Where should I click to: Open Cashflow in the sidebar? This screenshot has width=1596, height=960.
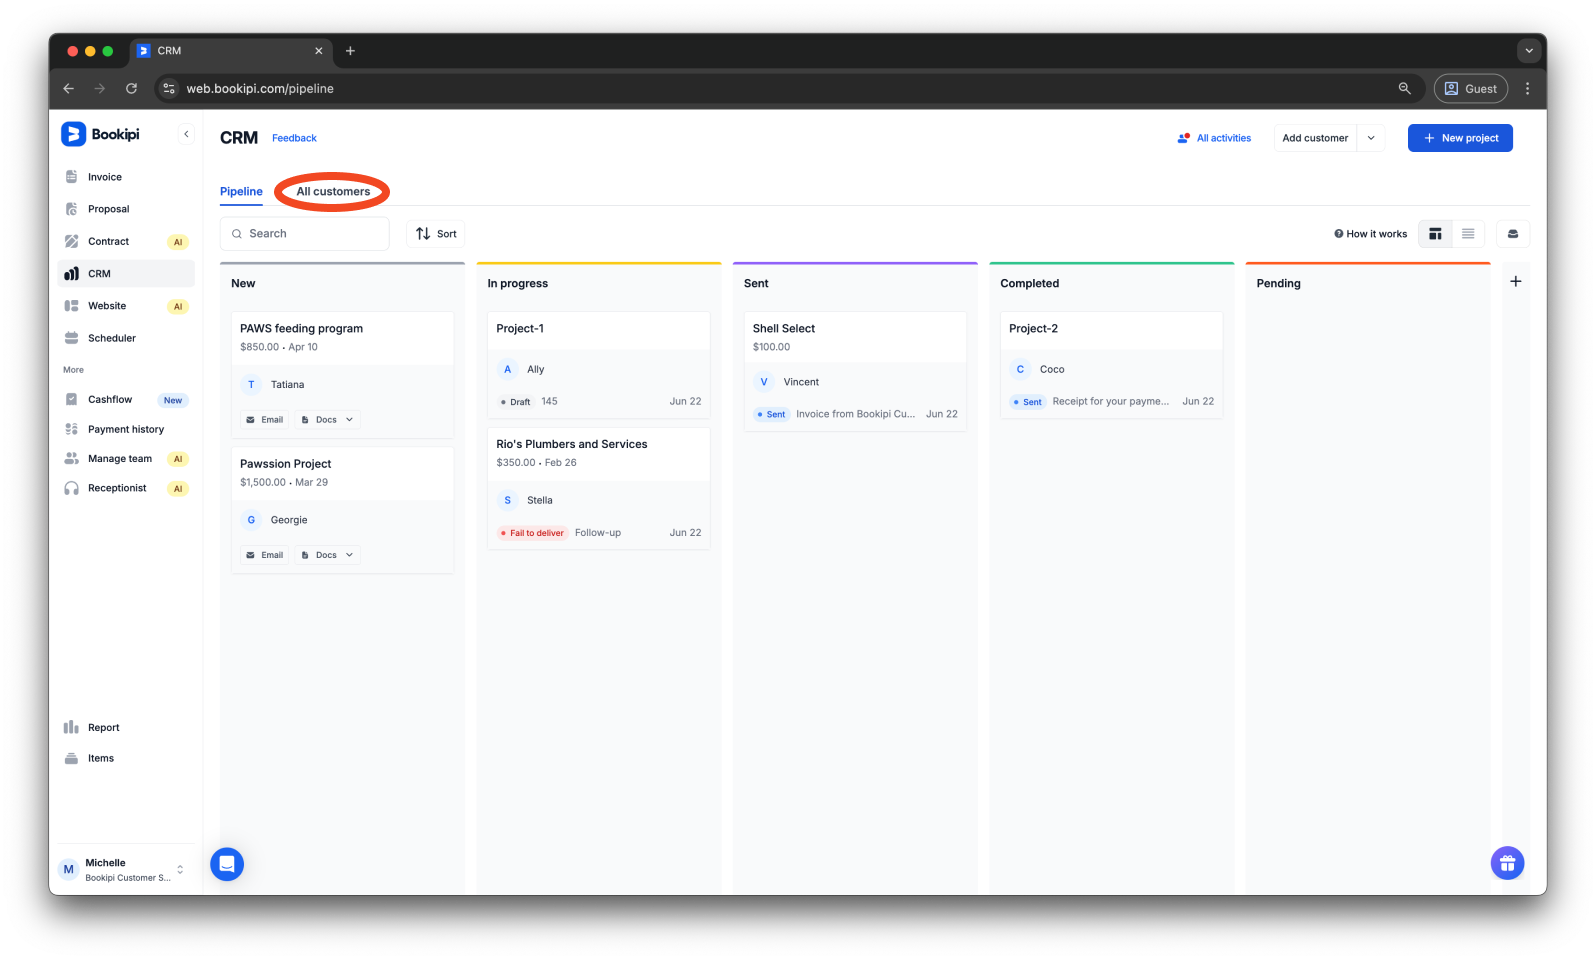tap(126, 400)
